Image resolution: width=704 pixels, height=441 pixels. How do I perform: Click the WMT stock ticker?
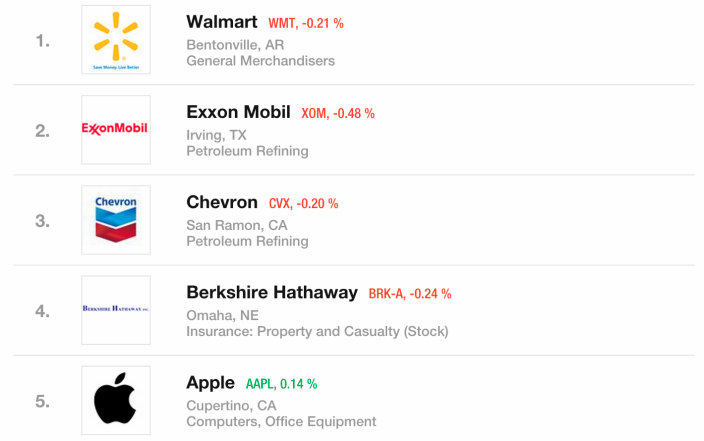coord(305,23)
